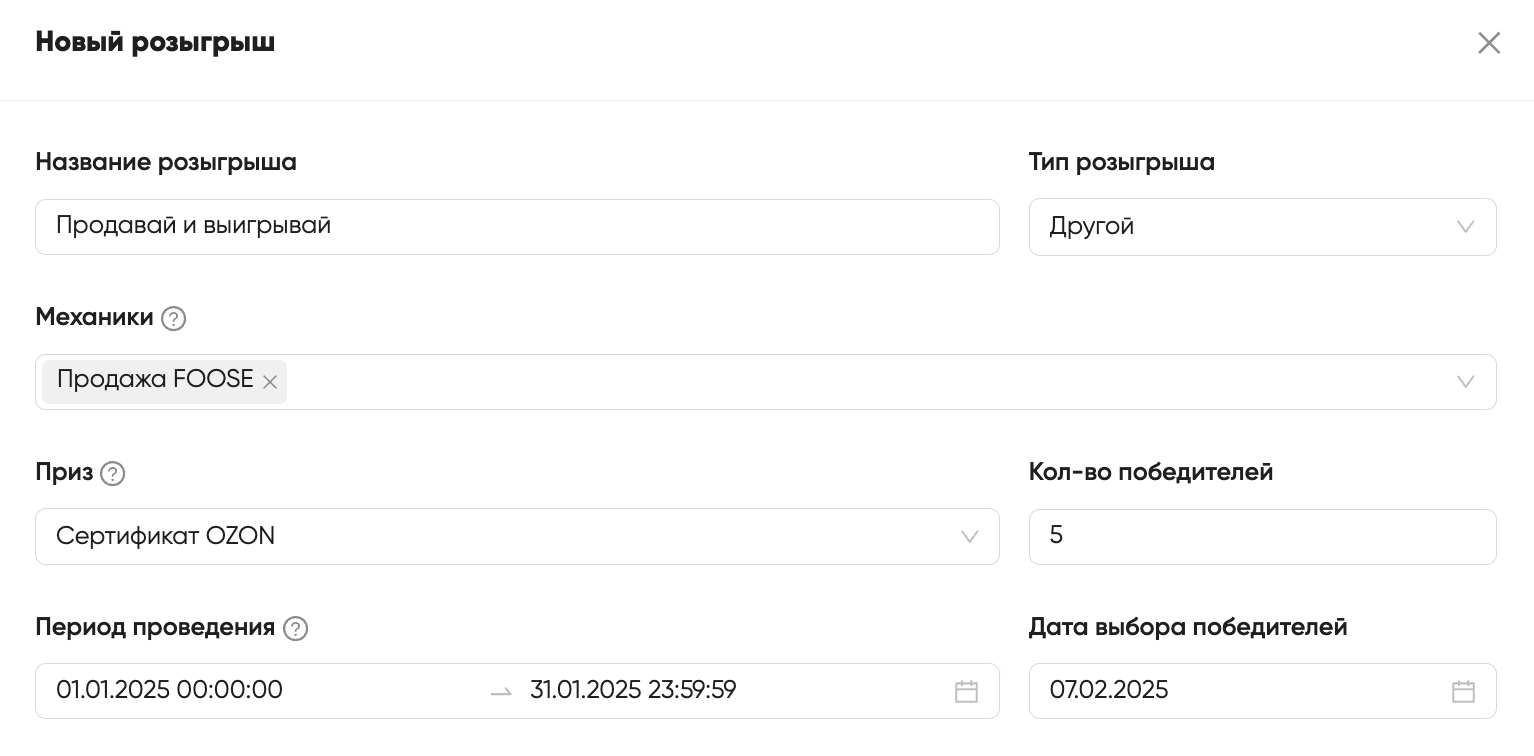Click the date 07.02.2025 field

[x=1262, y=691]
